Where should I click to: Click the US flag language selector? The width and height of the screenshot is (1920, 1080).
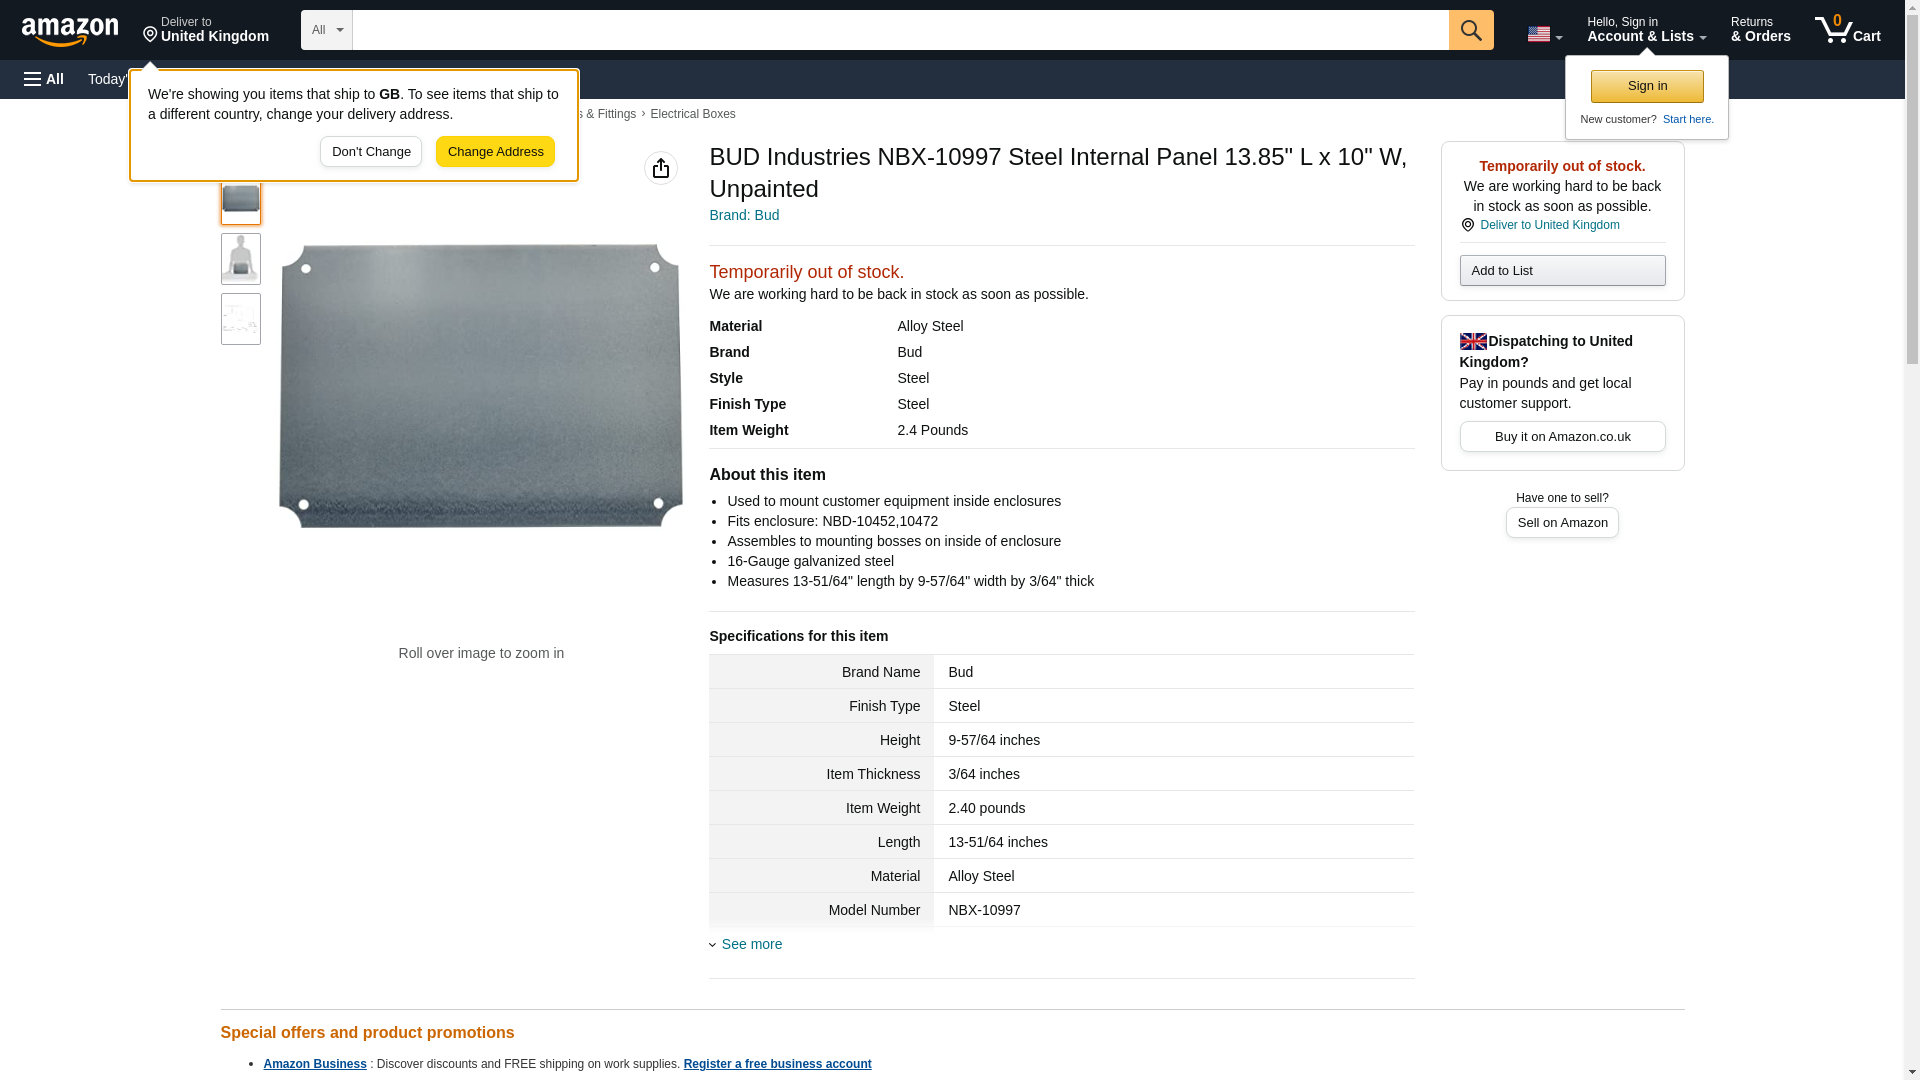tap(1543, 34)
